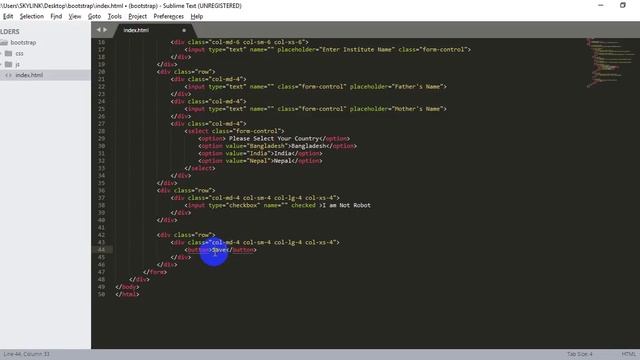Place cursor in 'Save' button text
Viewport: 640px width, 360px height.
click(x=220, y=250)
